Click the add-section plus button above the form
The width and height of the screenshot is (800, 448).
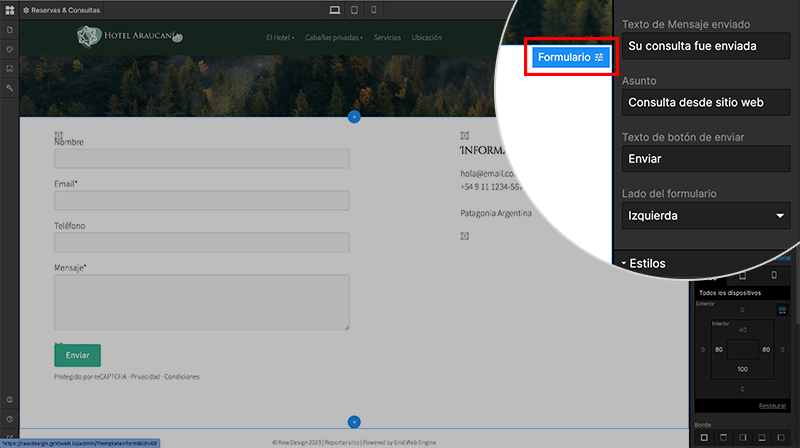(x=354, y=117)
